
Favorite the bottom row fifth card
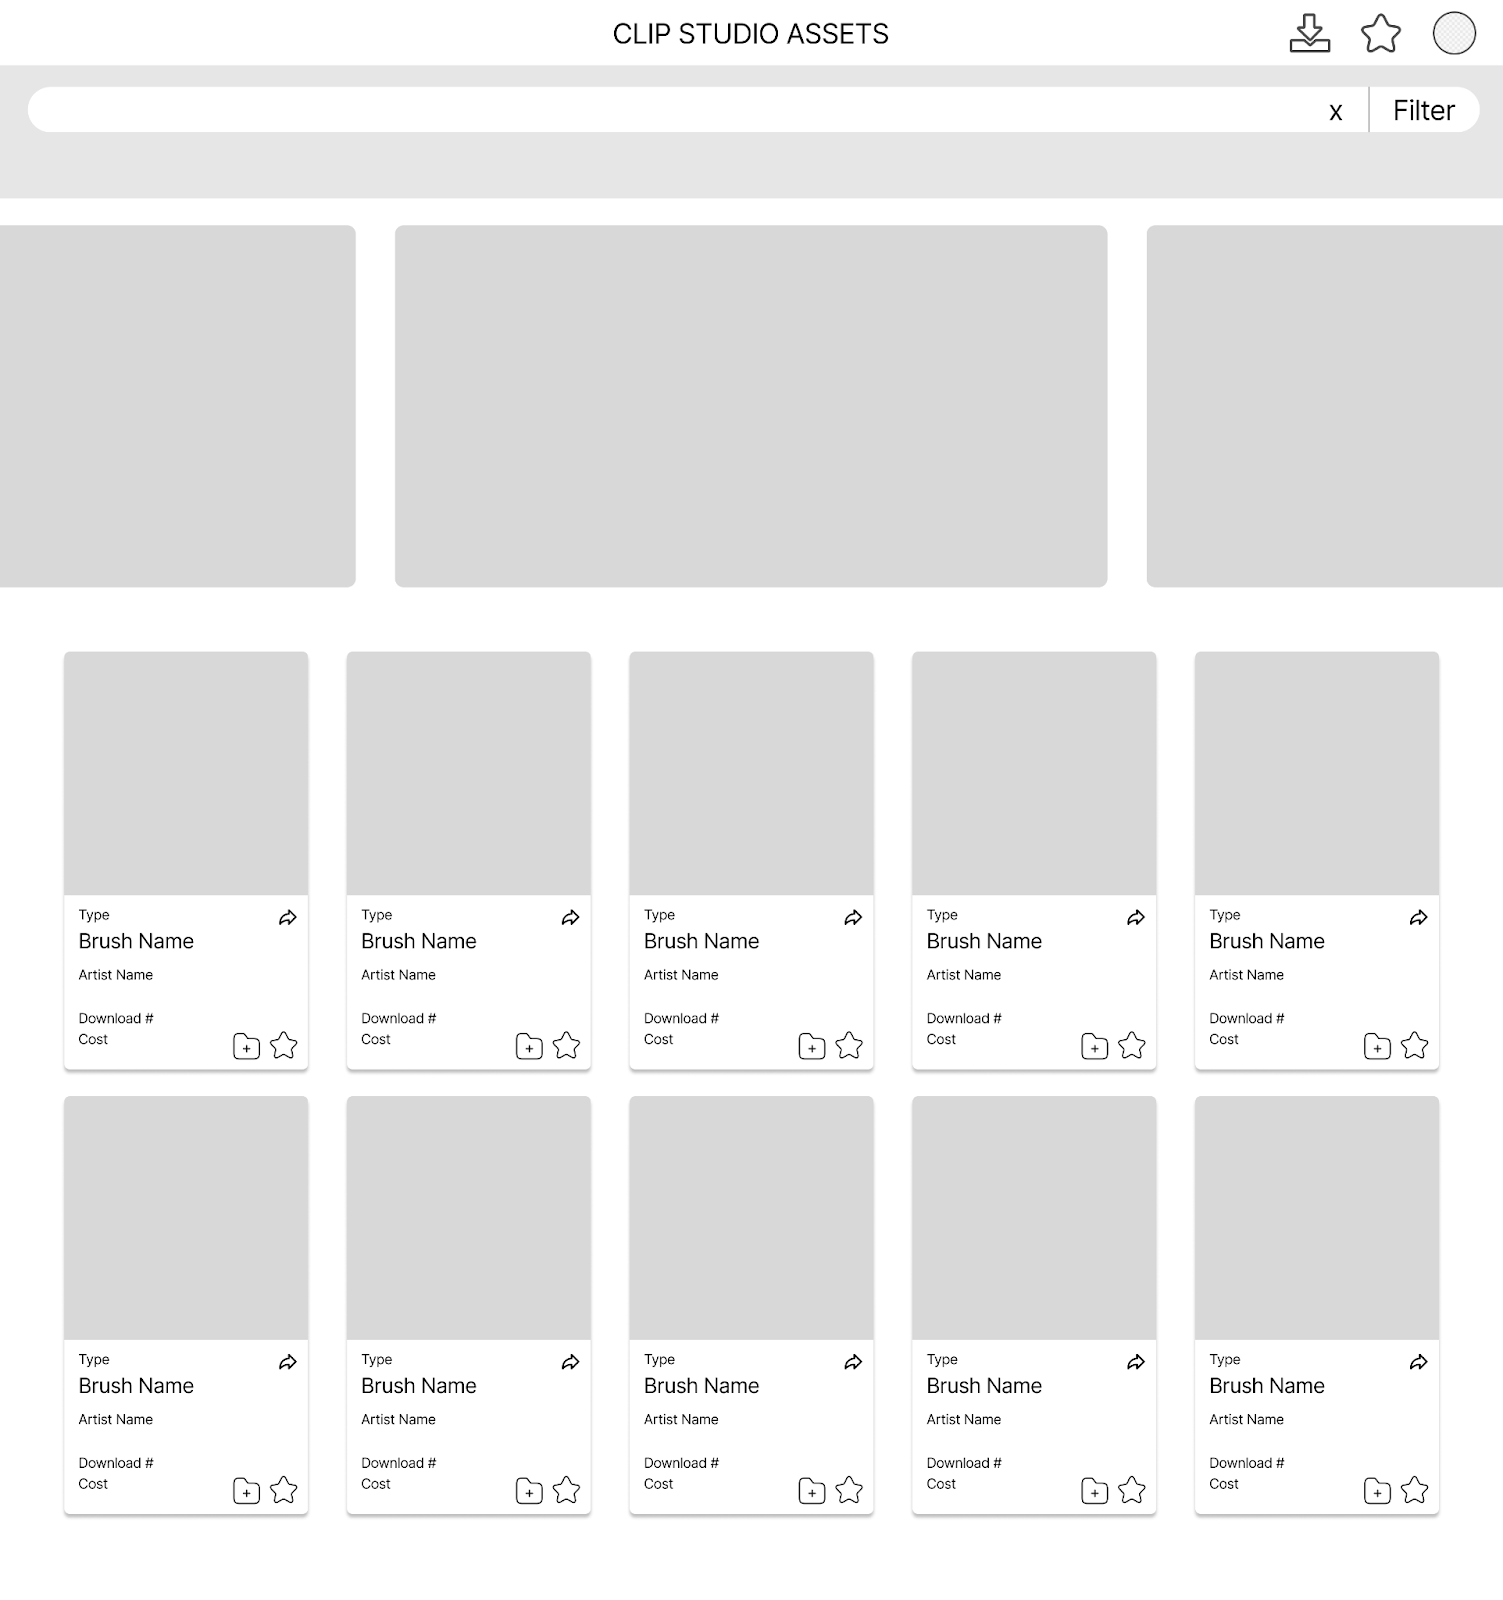[1414, 1490]
